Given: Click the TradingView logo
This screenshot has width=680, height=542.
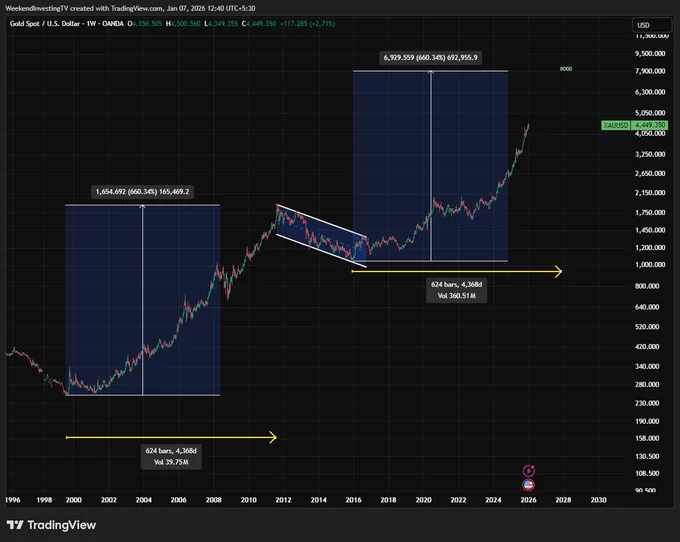Looking at the screenshot, I should click(51, 525).
